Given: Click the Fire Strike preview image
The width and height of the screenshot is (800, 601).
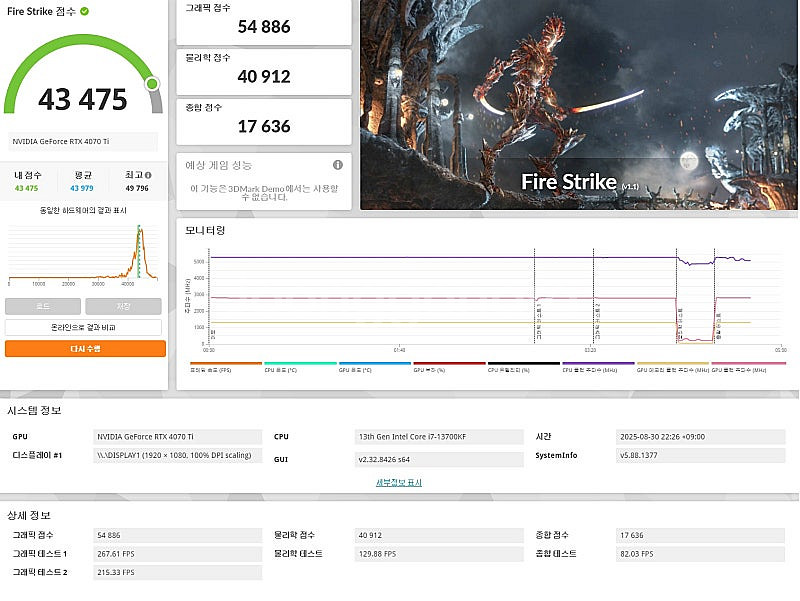Looking at the screenshot, I should point(579,105).
